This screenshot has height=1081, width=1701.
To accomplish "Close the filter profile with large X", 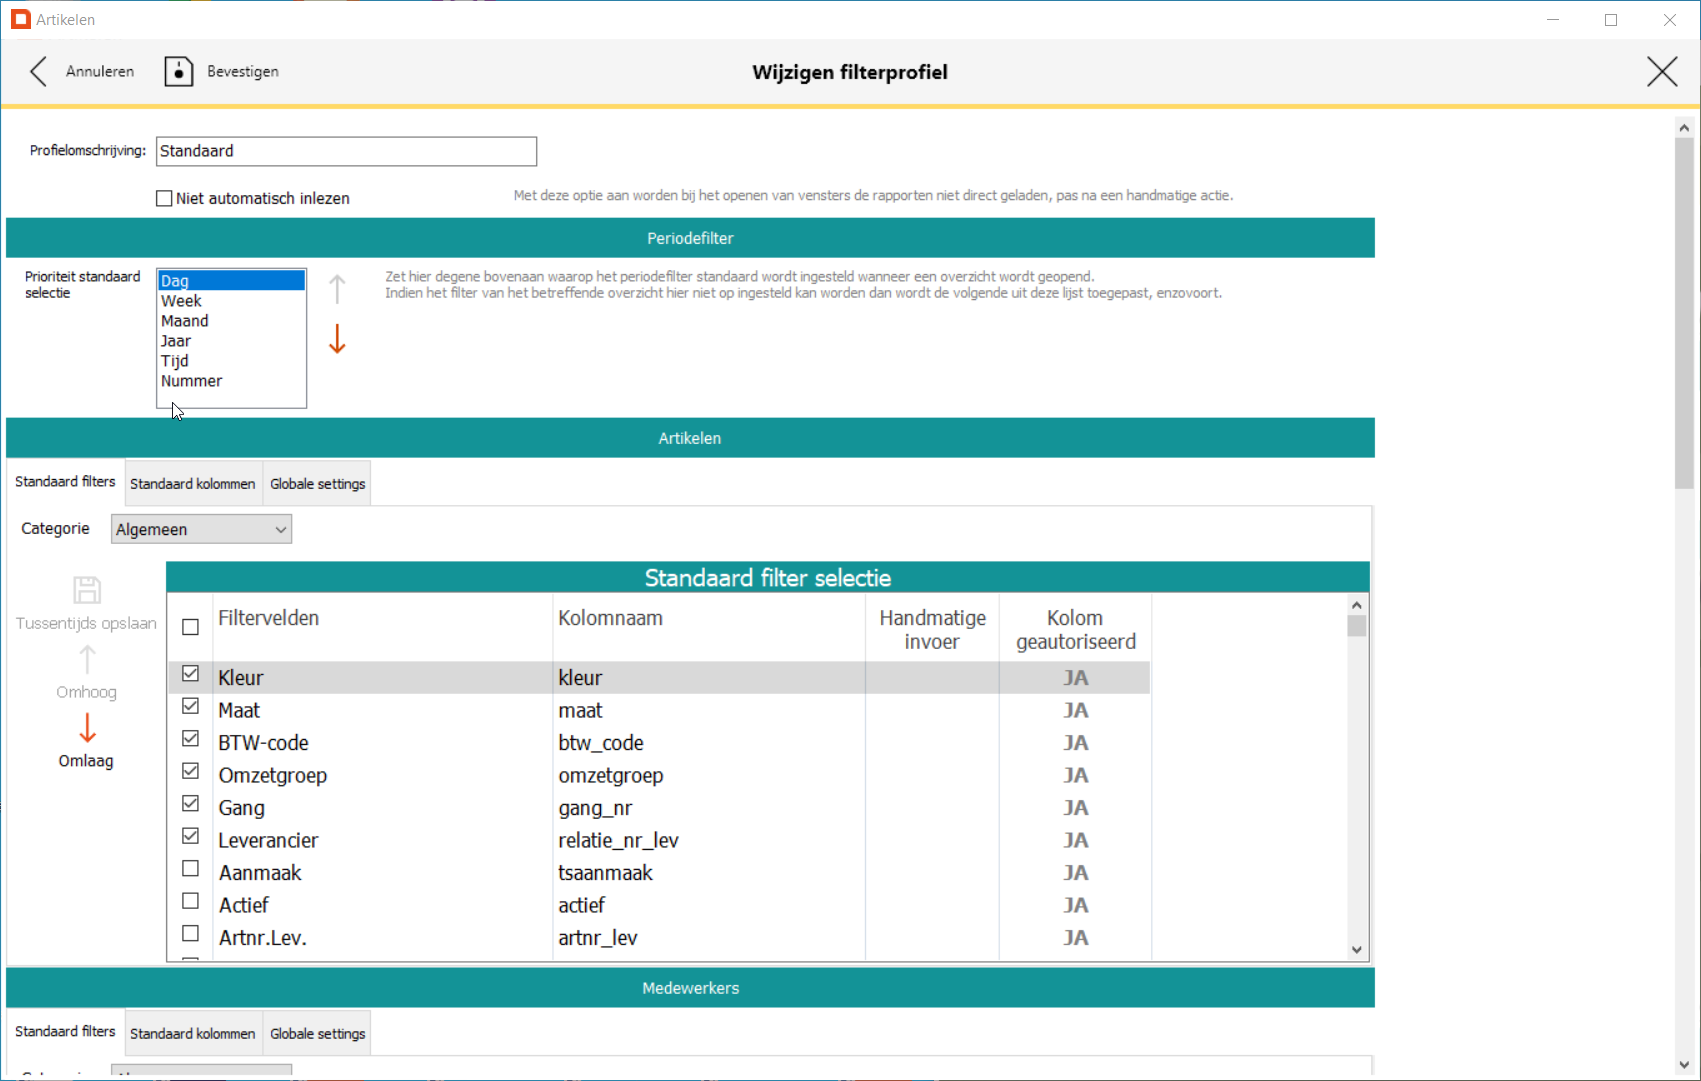I will 1662,72.
